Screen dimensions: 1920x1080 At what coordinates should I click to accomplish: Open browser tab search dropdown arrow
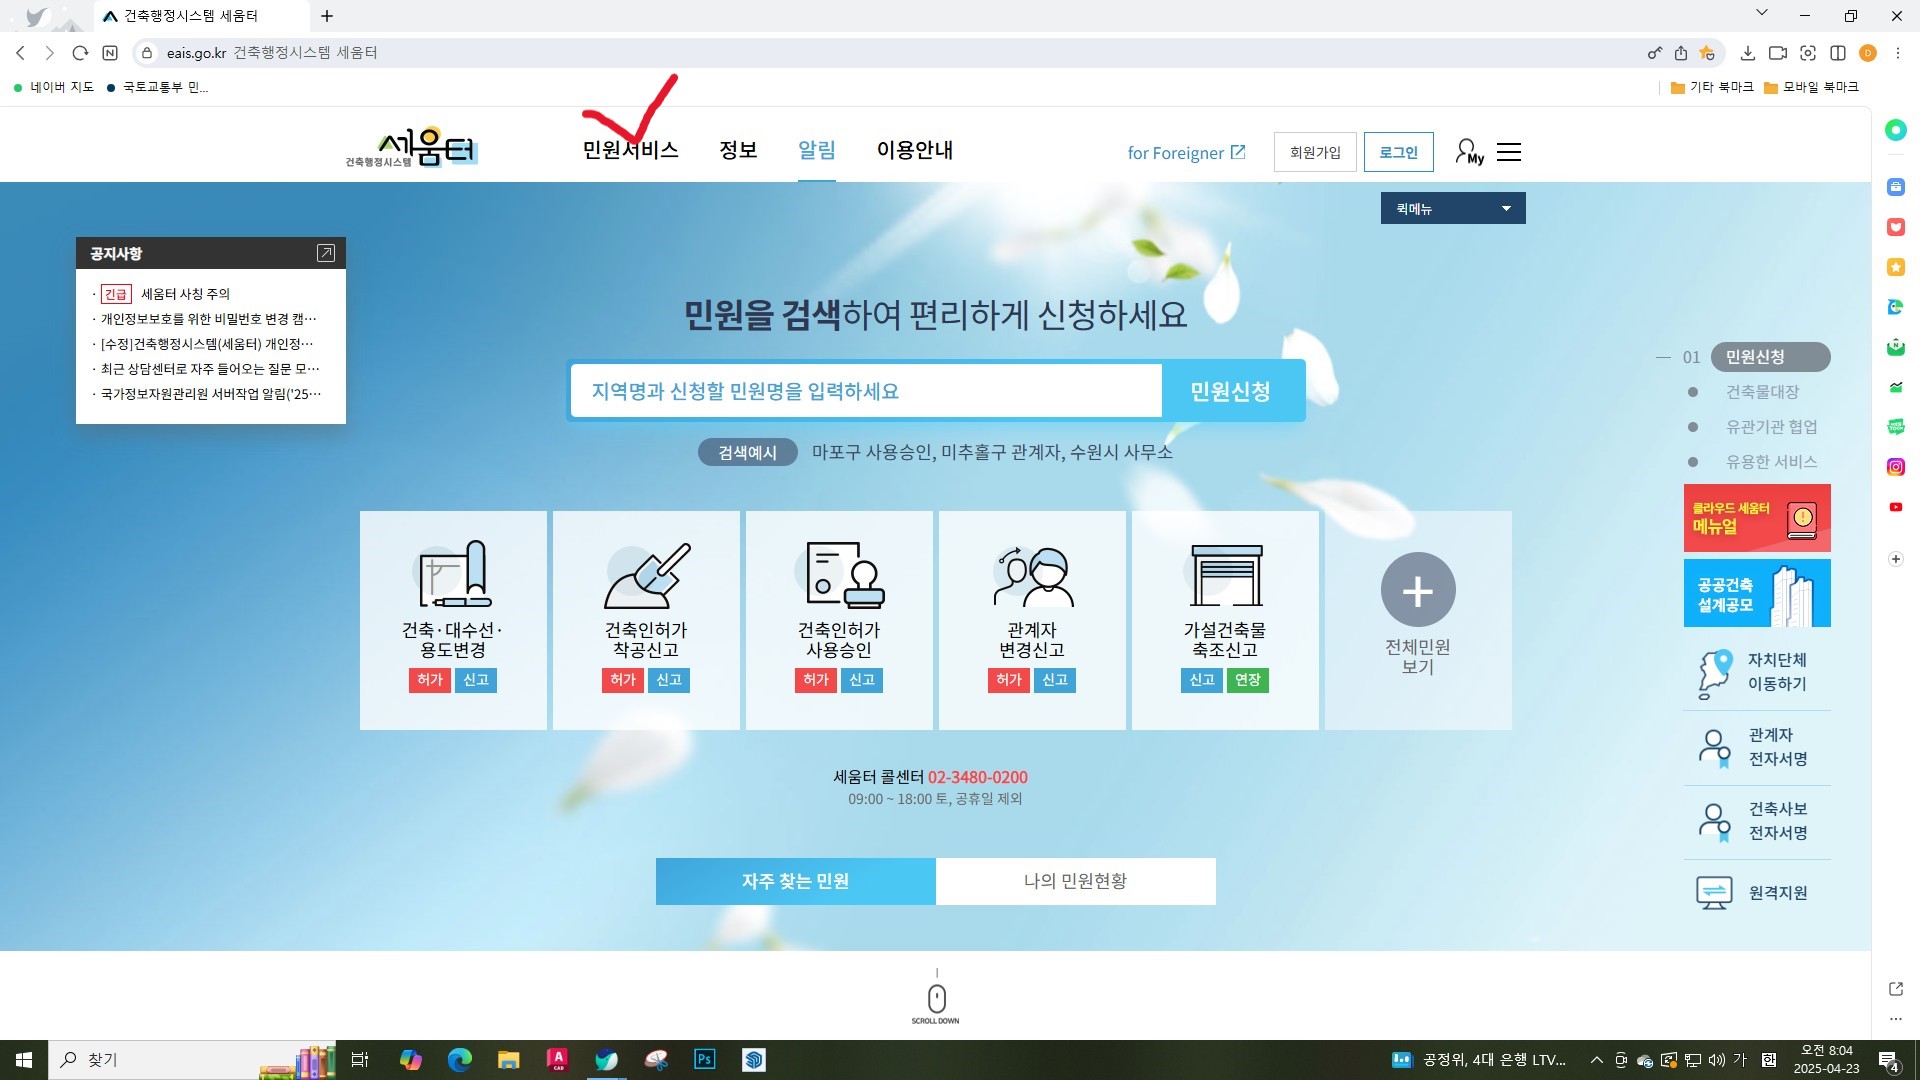1762,13
